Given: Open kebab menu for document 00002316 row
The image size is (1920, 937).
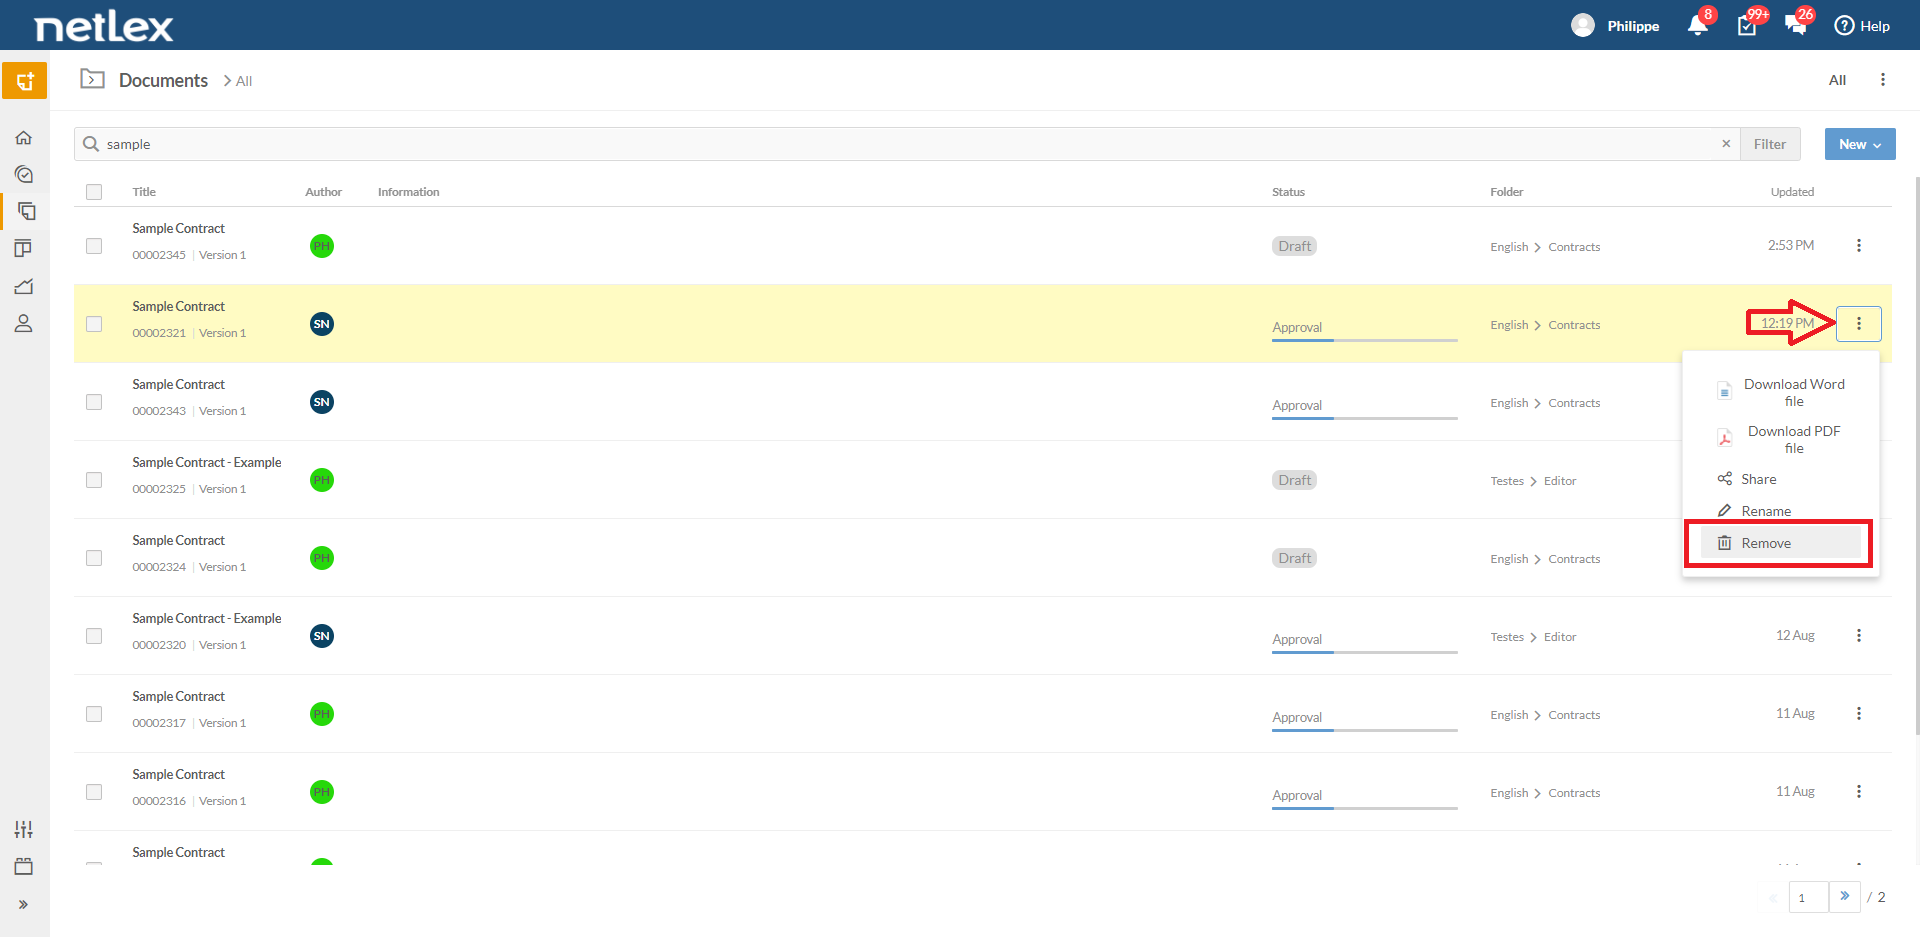Looking at the screenshot, I should coord(1859,792).
